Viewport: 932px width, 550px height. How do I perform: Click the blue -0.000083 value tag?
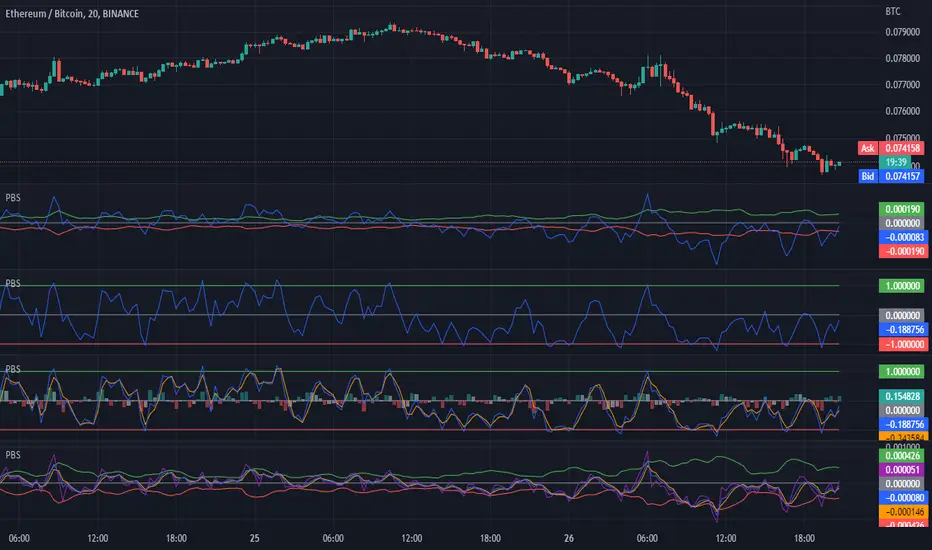pos(903,237)
